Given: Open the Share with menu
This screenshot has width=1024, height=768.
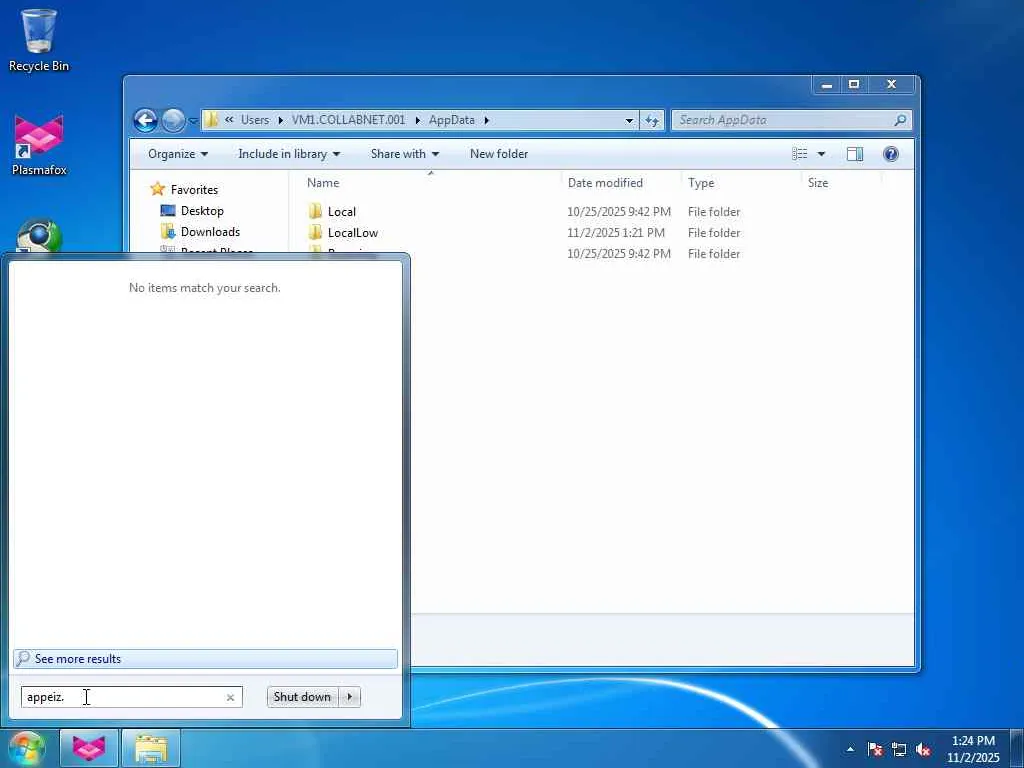Looking at the screenshot, I should 405,154.
